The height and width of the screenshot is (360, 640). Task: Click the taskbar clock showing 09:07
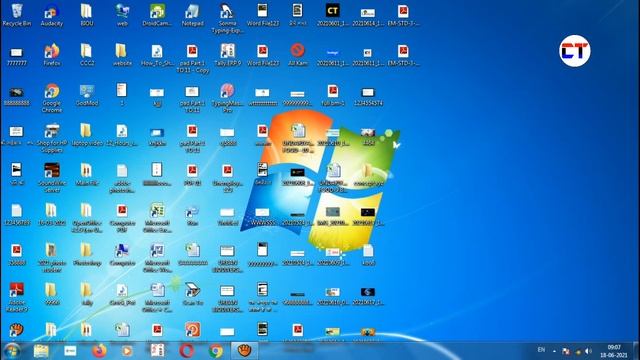[614, 351]
